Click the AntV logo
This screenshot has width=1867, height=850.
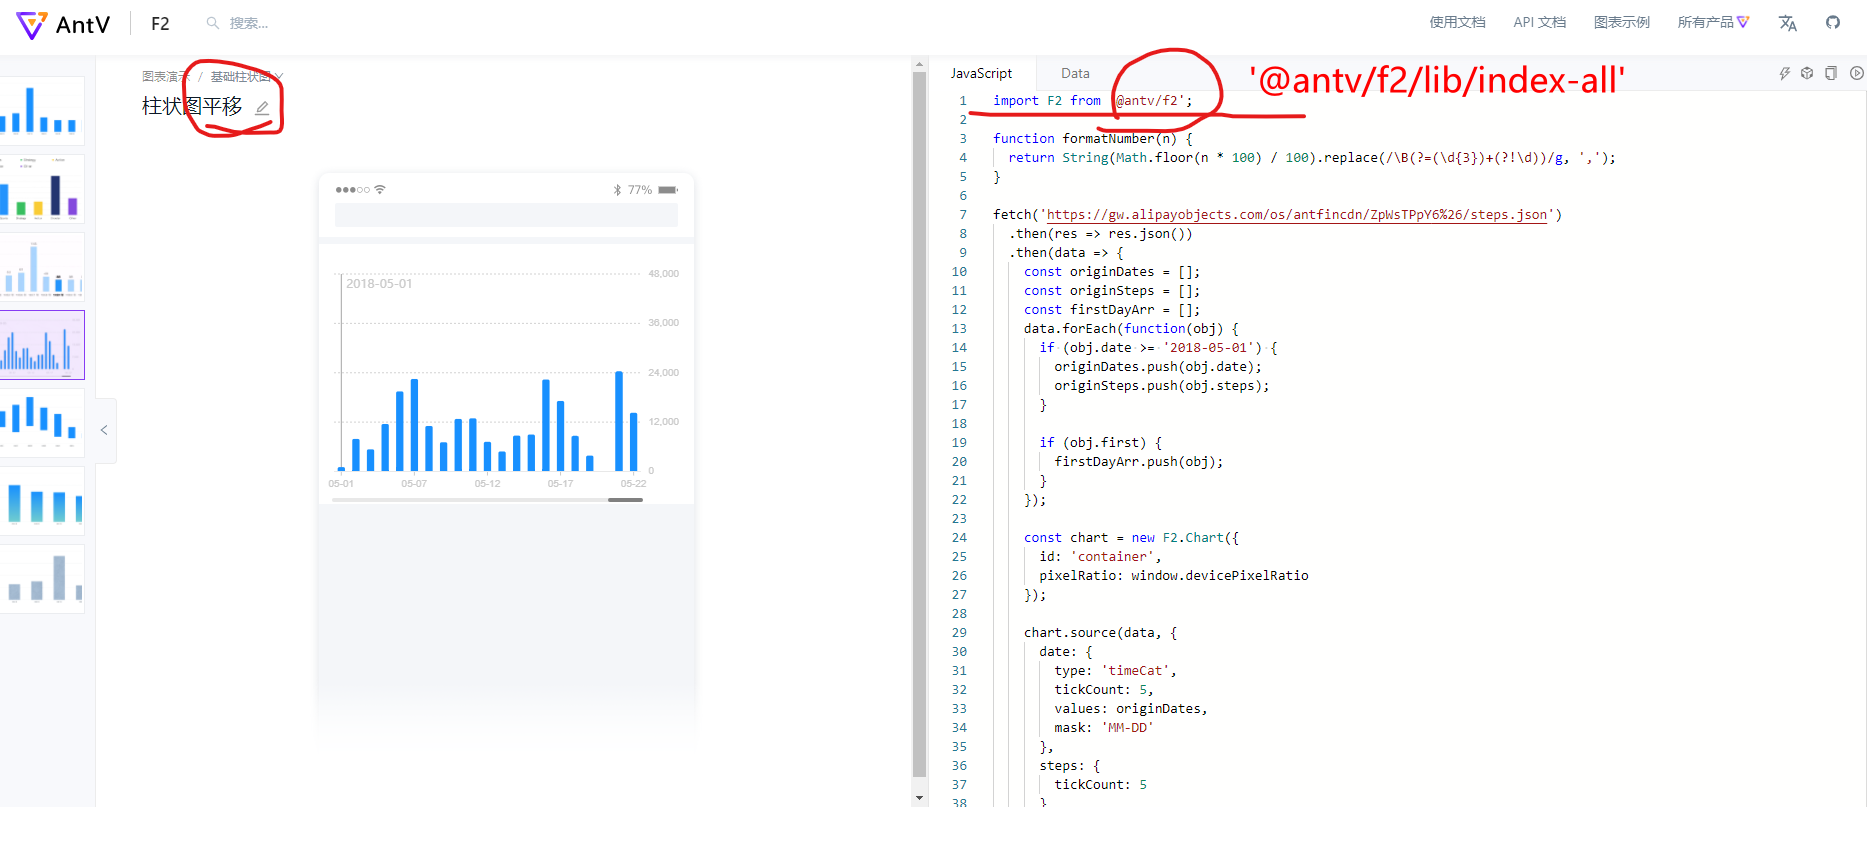(63, 24)
